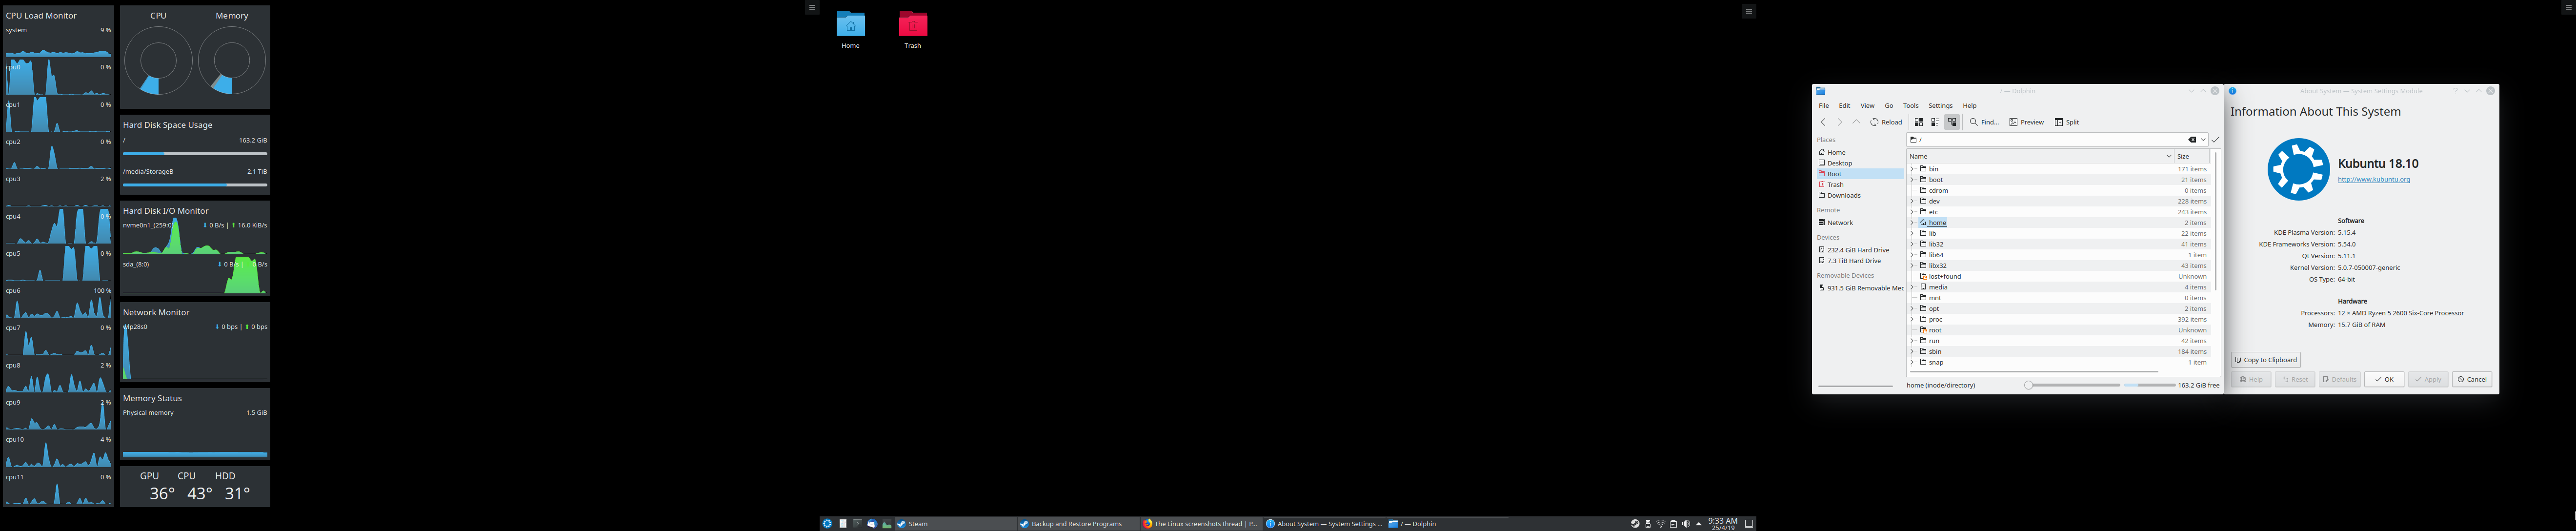Screen dimensions: 2576x531
Task: Go up to parent folder in Dolphin
Action: tap(1856, 122)
